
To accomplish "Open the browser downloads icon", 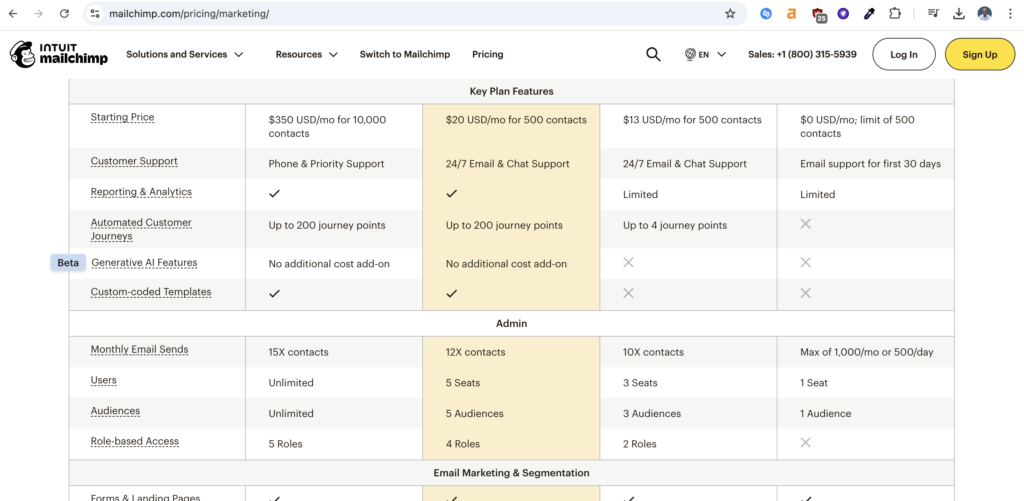I will pos(959,14).
